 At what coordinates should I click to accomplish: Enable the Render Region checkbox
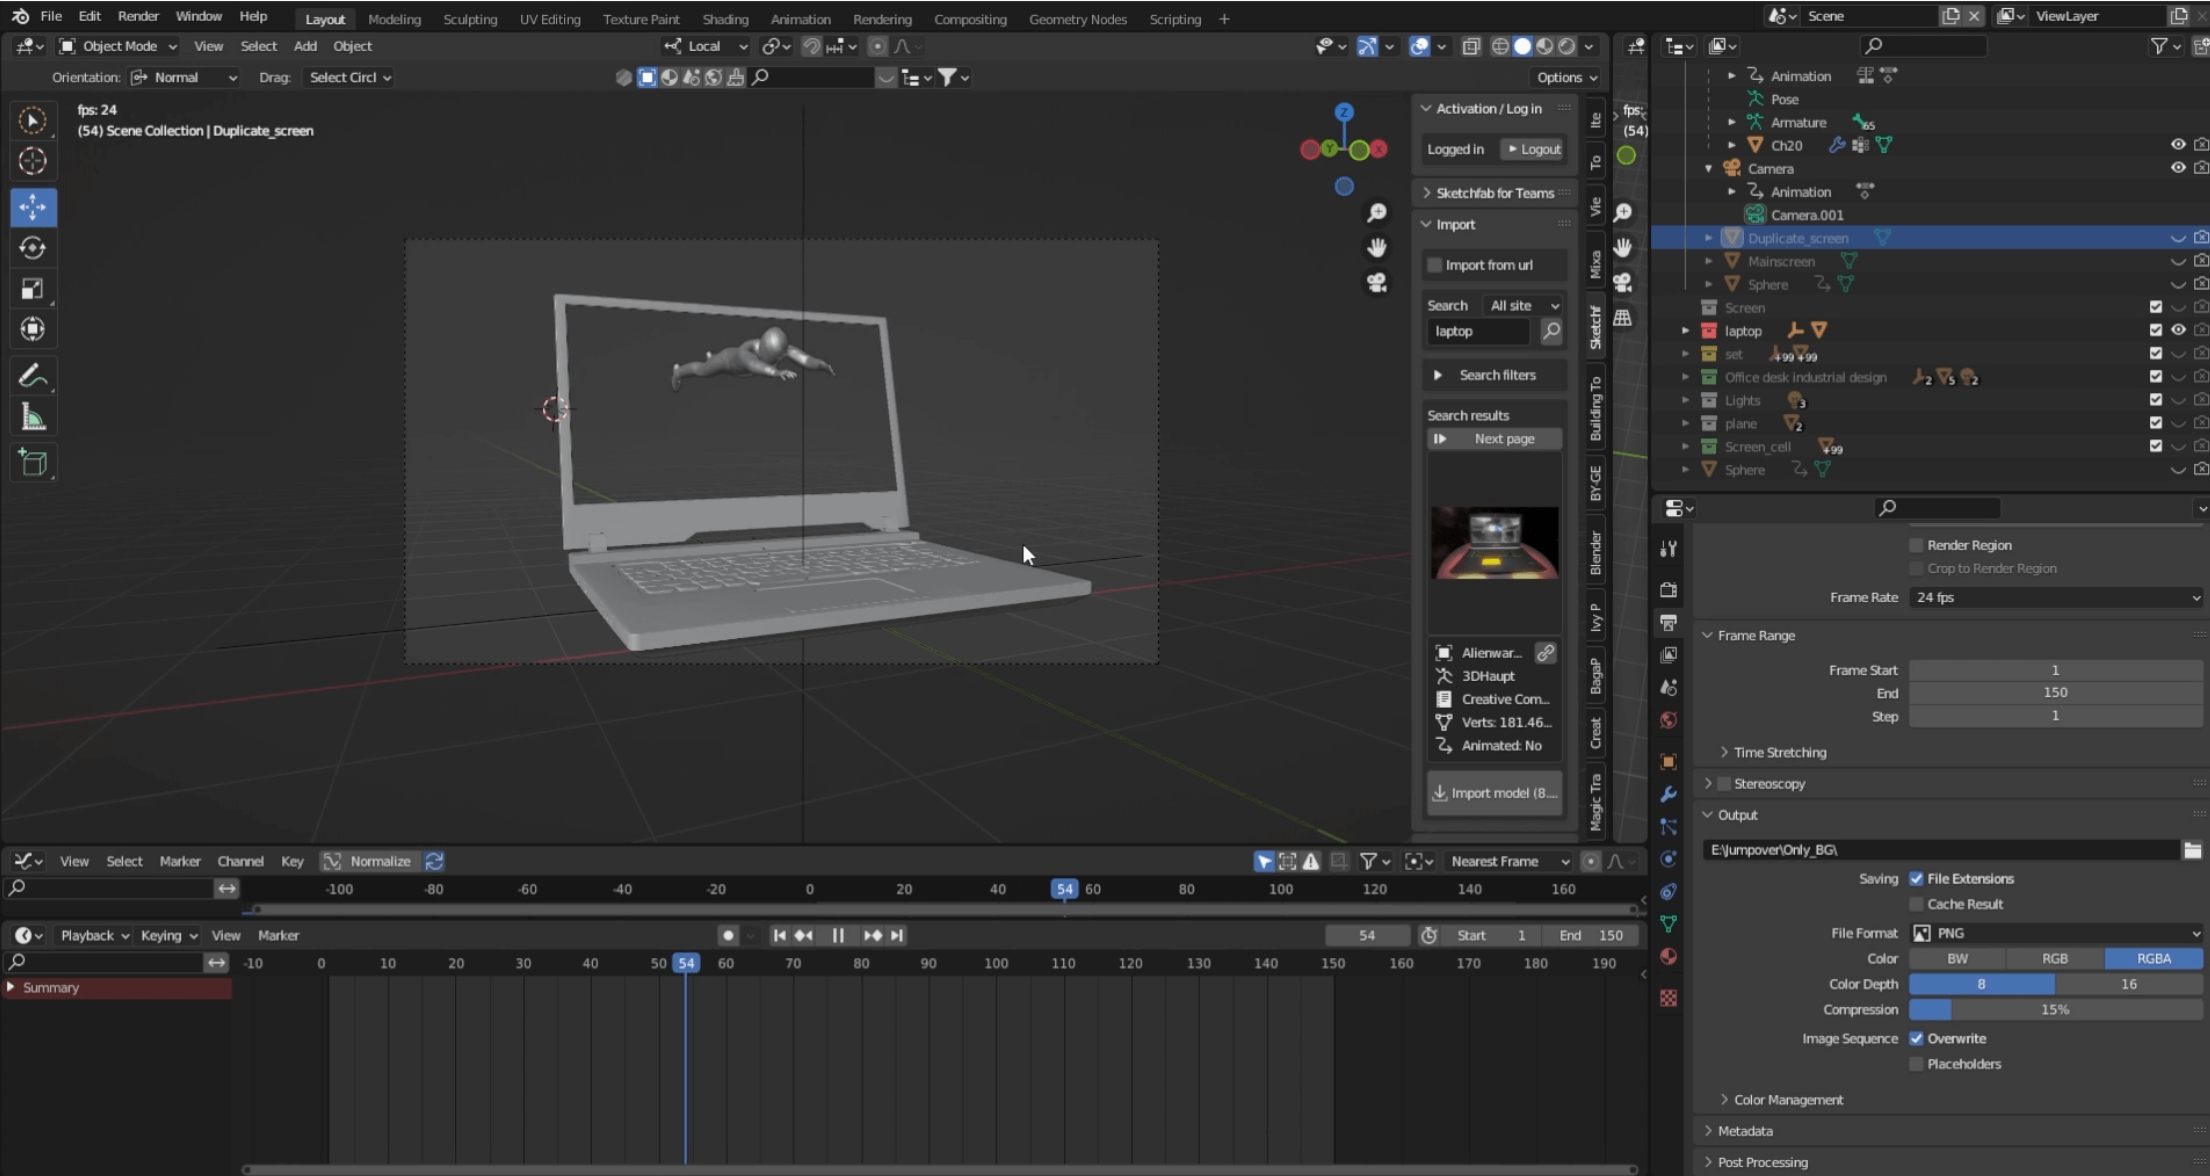point(1916,545)
